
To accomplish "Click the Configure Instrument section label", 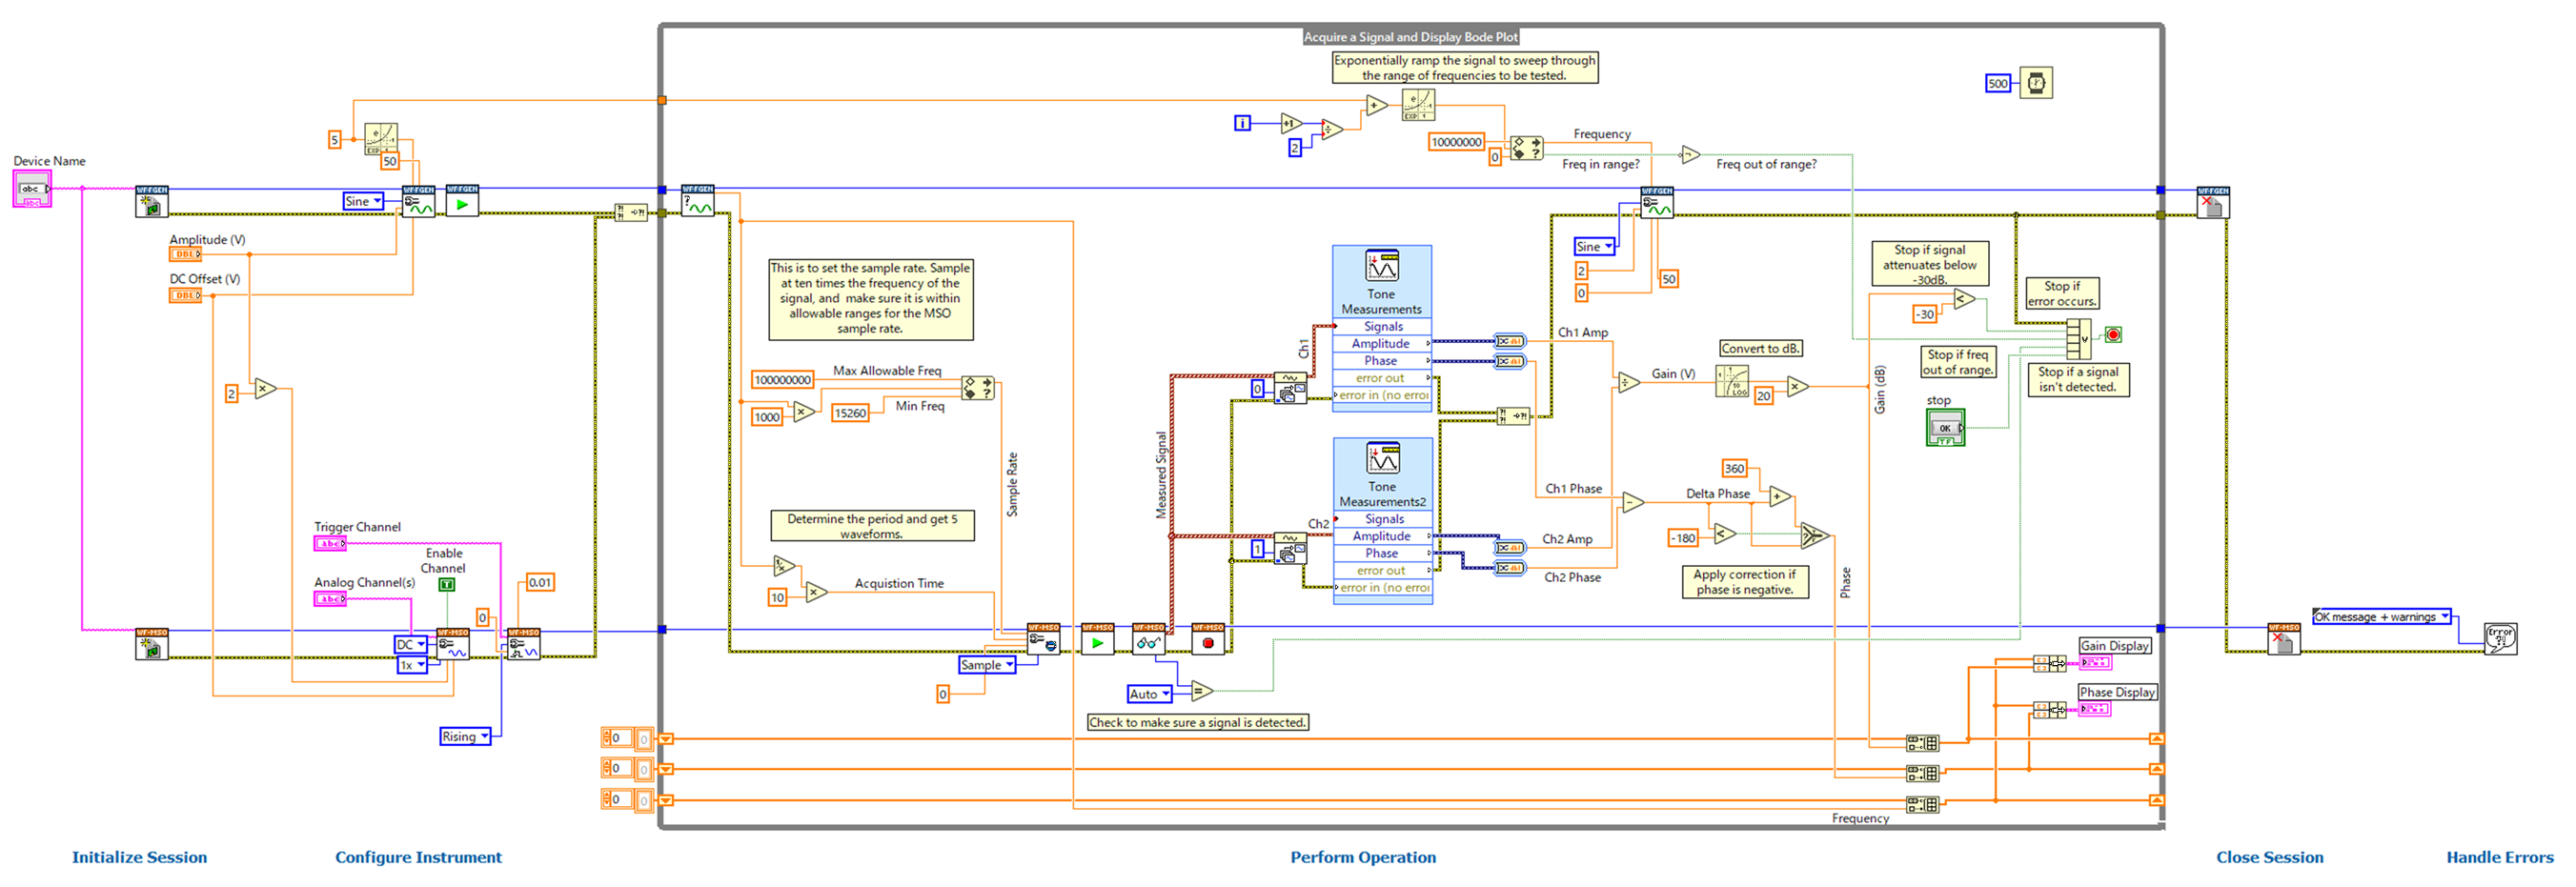I will pyautogui.click(x=418, y=857).
